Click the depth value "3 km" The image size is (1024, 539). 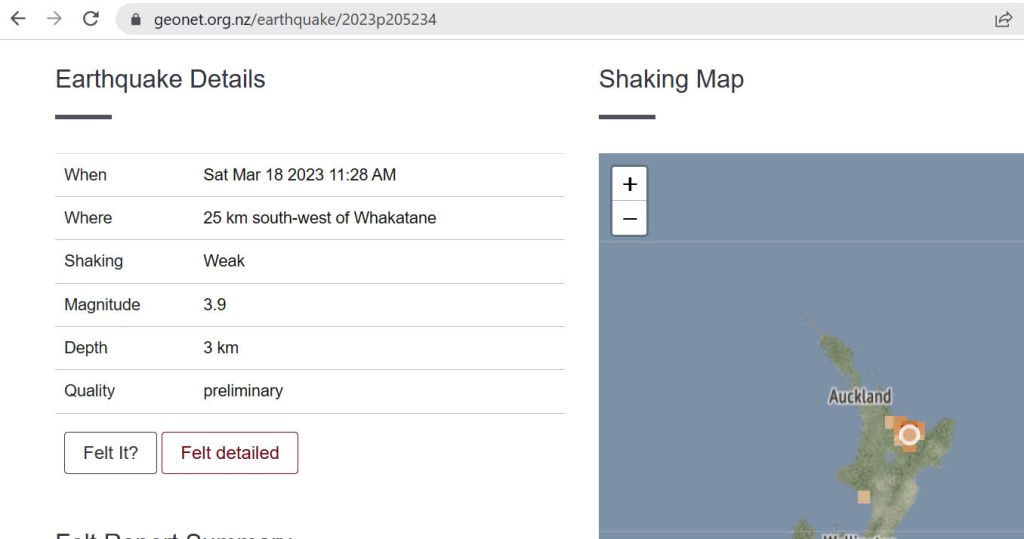click(220, 348)
